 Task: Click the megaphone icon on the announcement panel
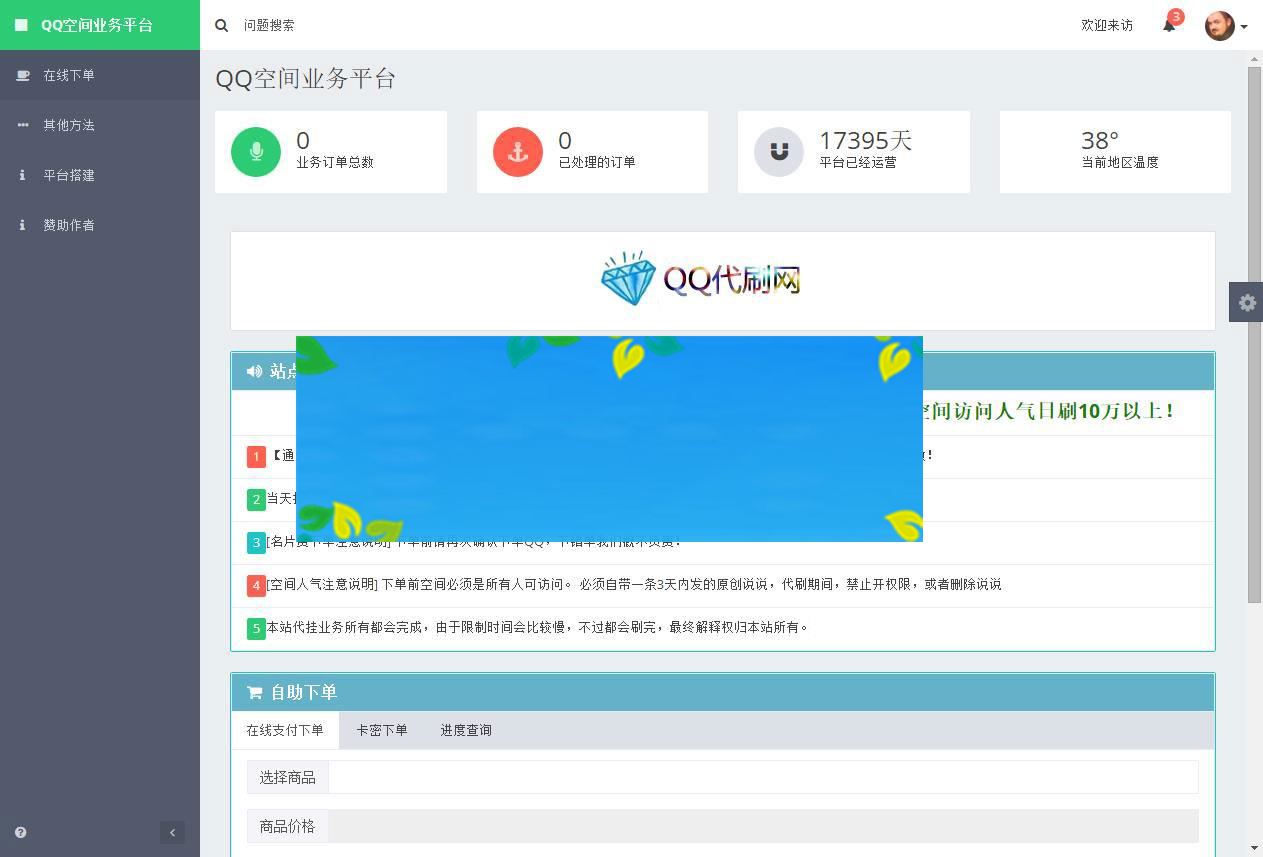(254, 371)
